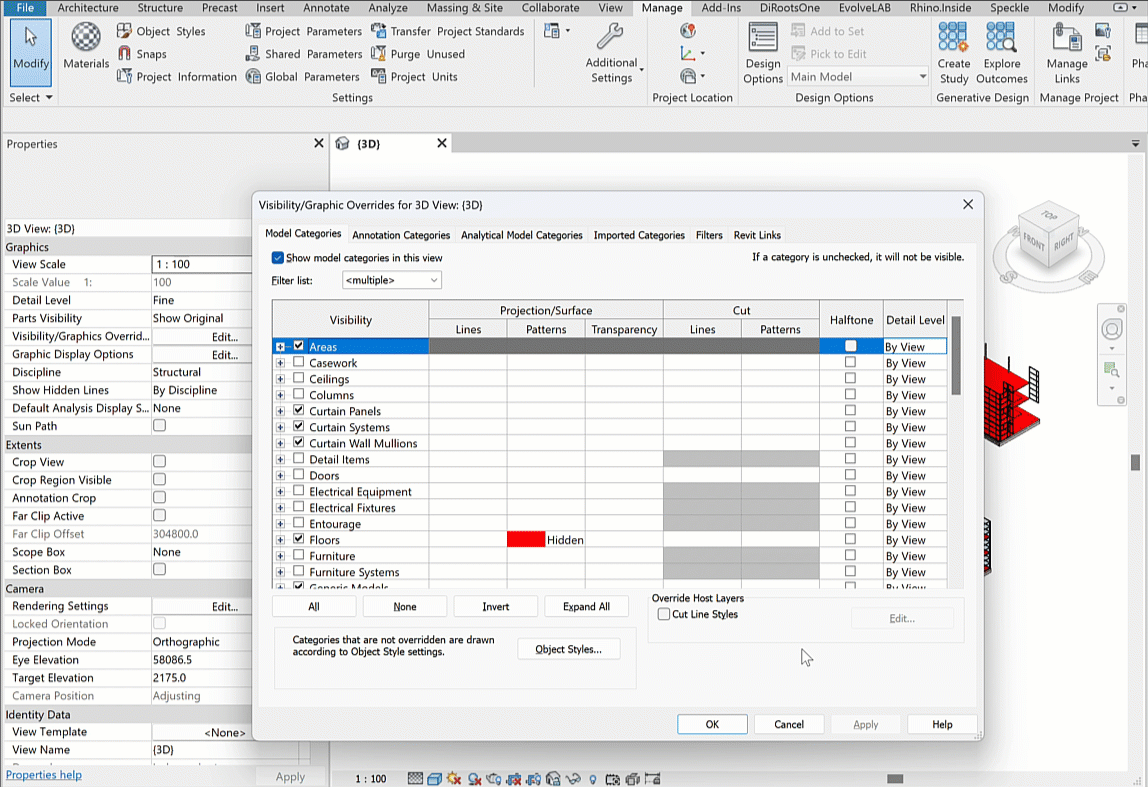Image resolution: width=1148 pixels, height=787 pixels.
Task: Click the red Floors pattern swatch
Action: coord(526,540)
